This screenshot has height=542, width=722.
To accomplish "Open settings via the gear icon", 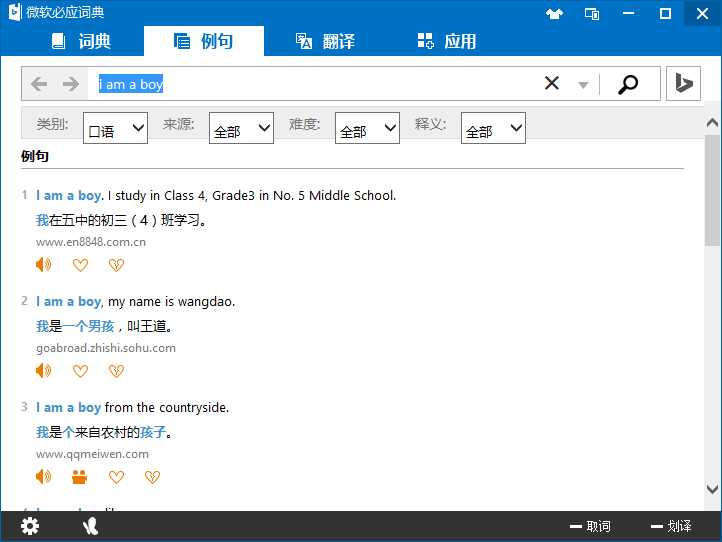I will [30, 526].
